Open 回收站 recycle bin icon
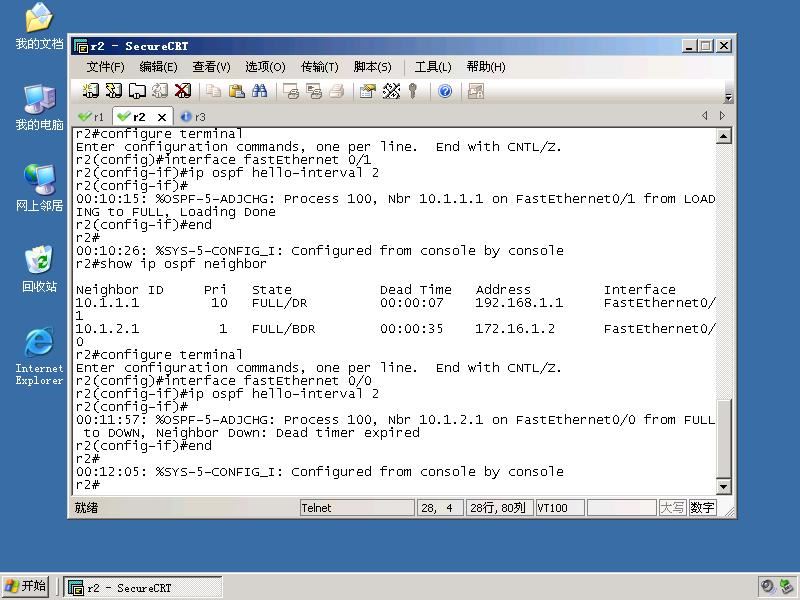This screenshot has width=800, height=600. point(39,269)
